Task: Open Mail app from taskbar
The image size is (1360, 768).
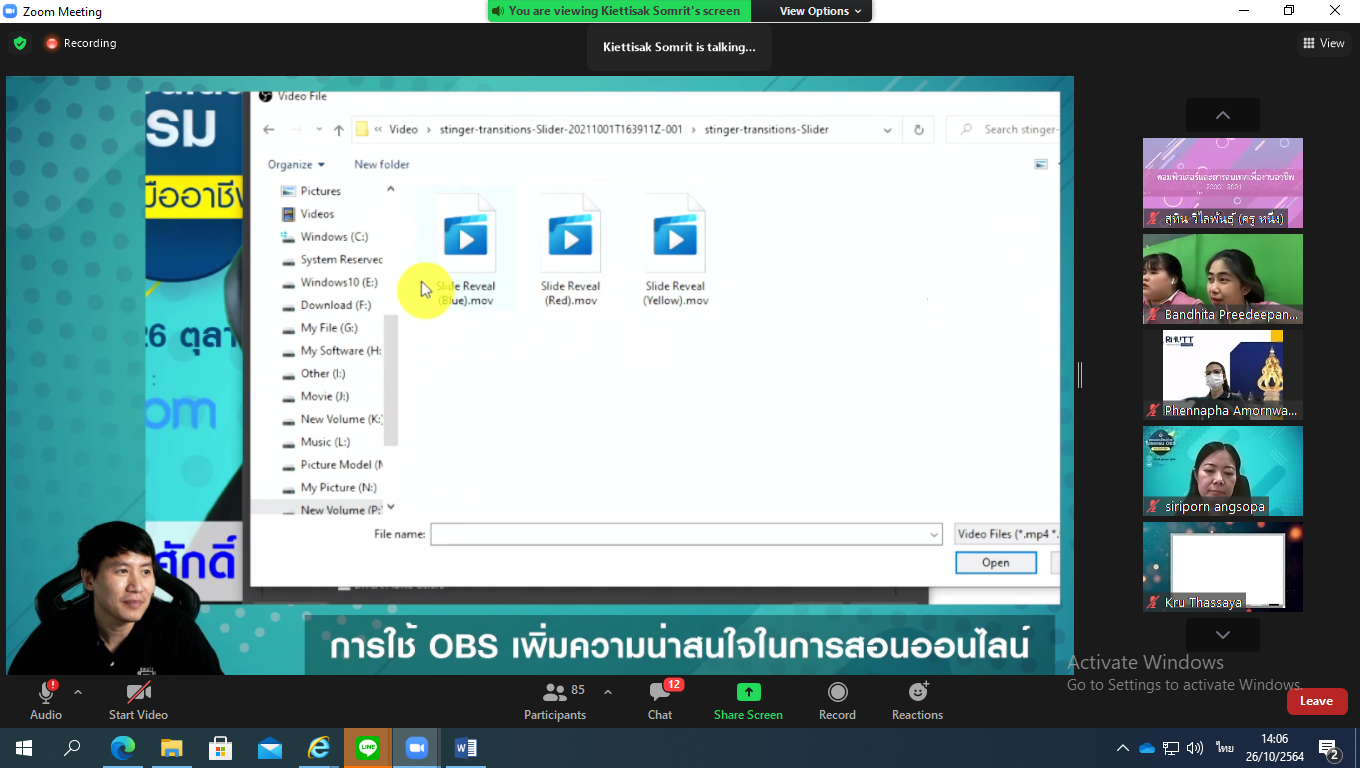Action: click(x=270, y=748)
